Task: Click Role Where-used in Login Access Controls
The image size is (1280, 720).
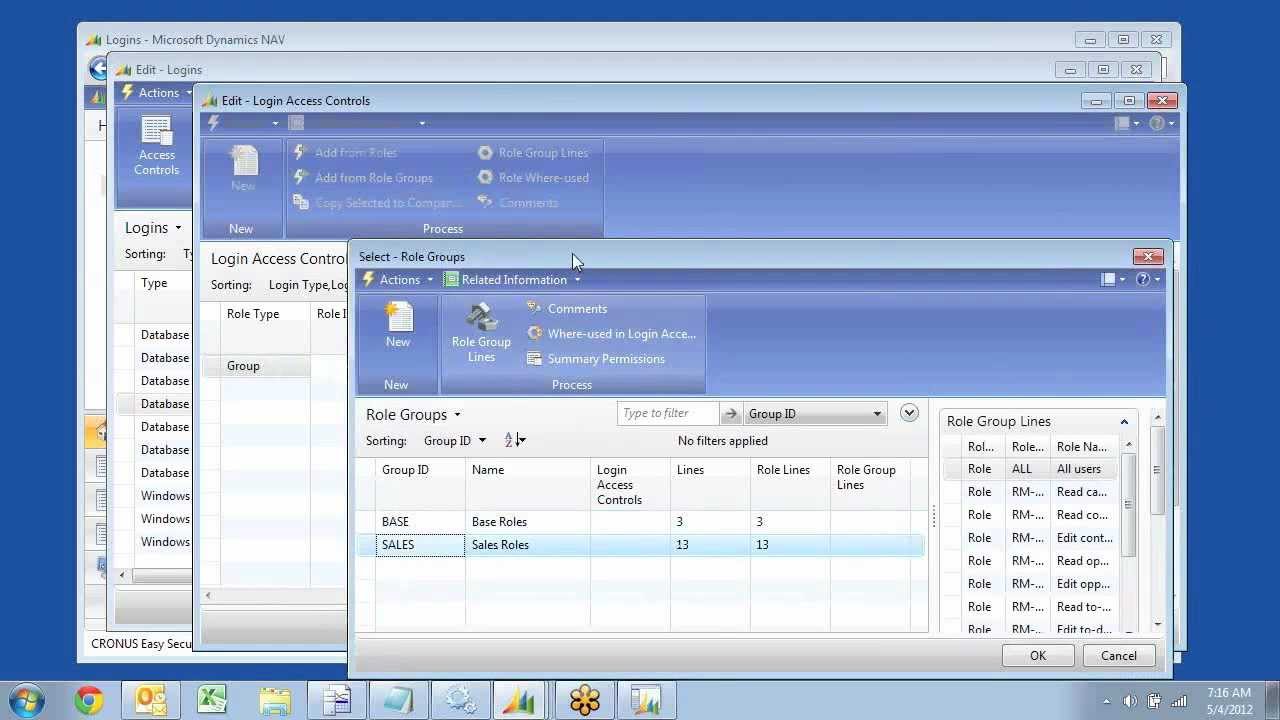Action: click(533, 178)
